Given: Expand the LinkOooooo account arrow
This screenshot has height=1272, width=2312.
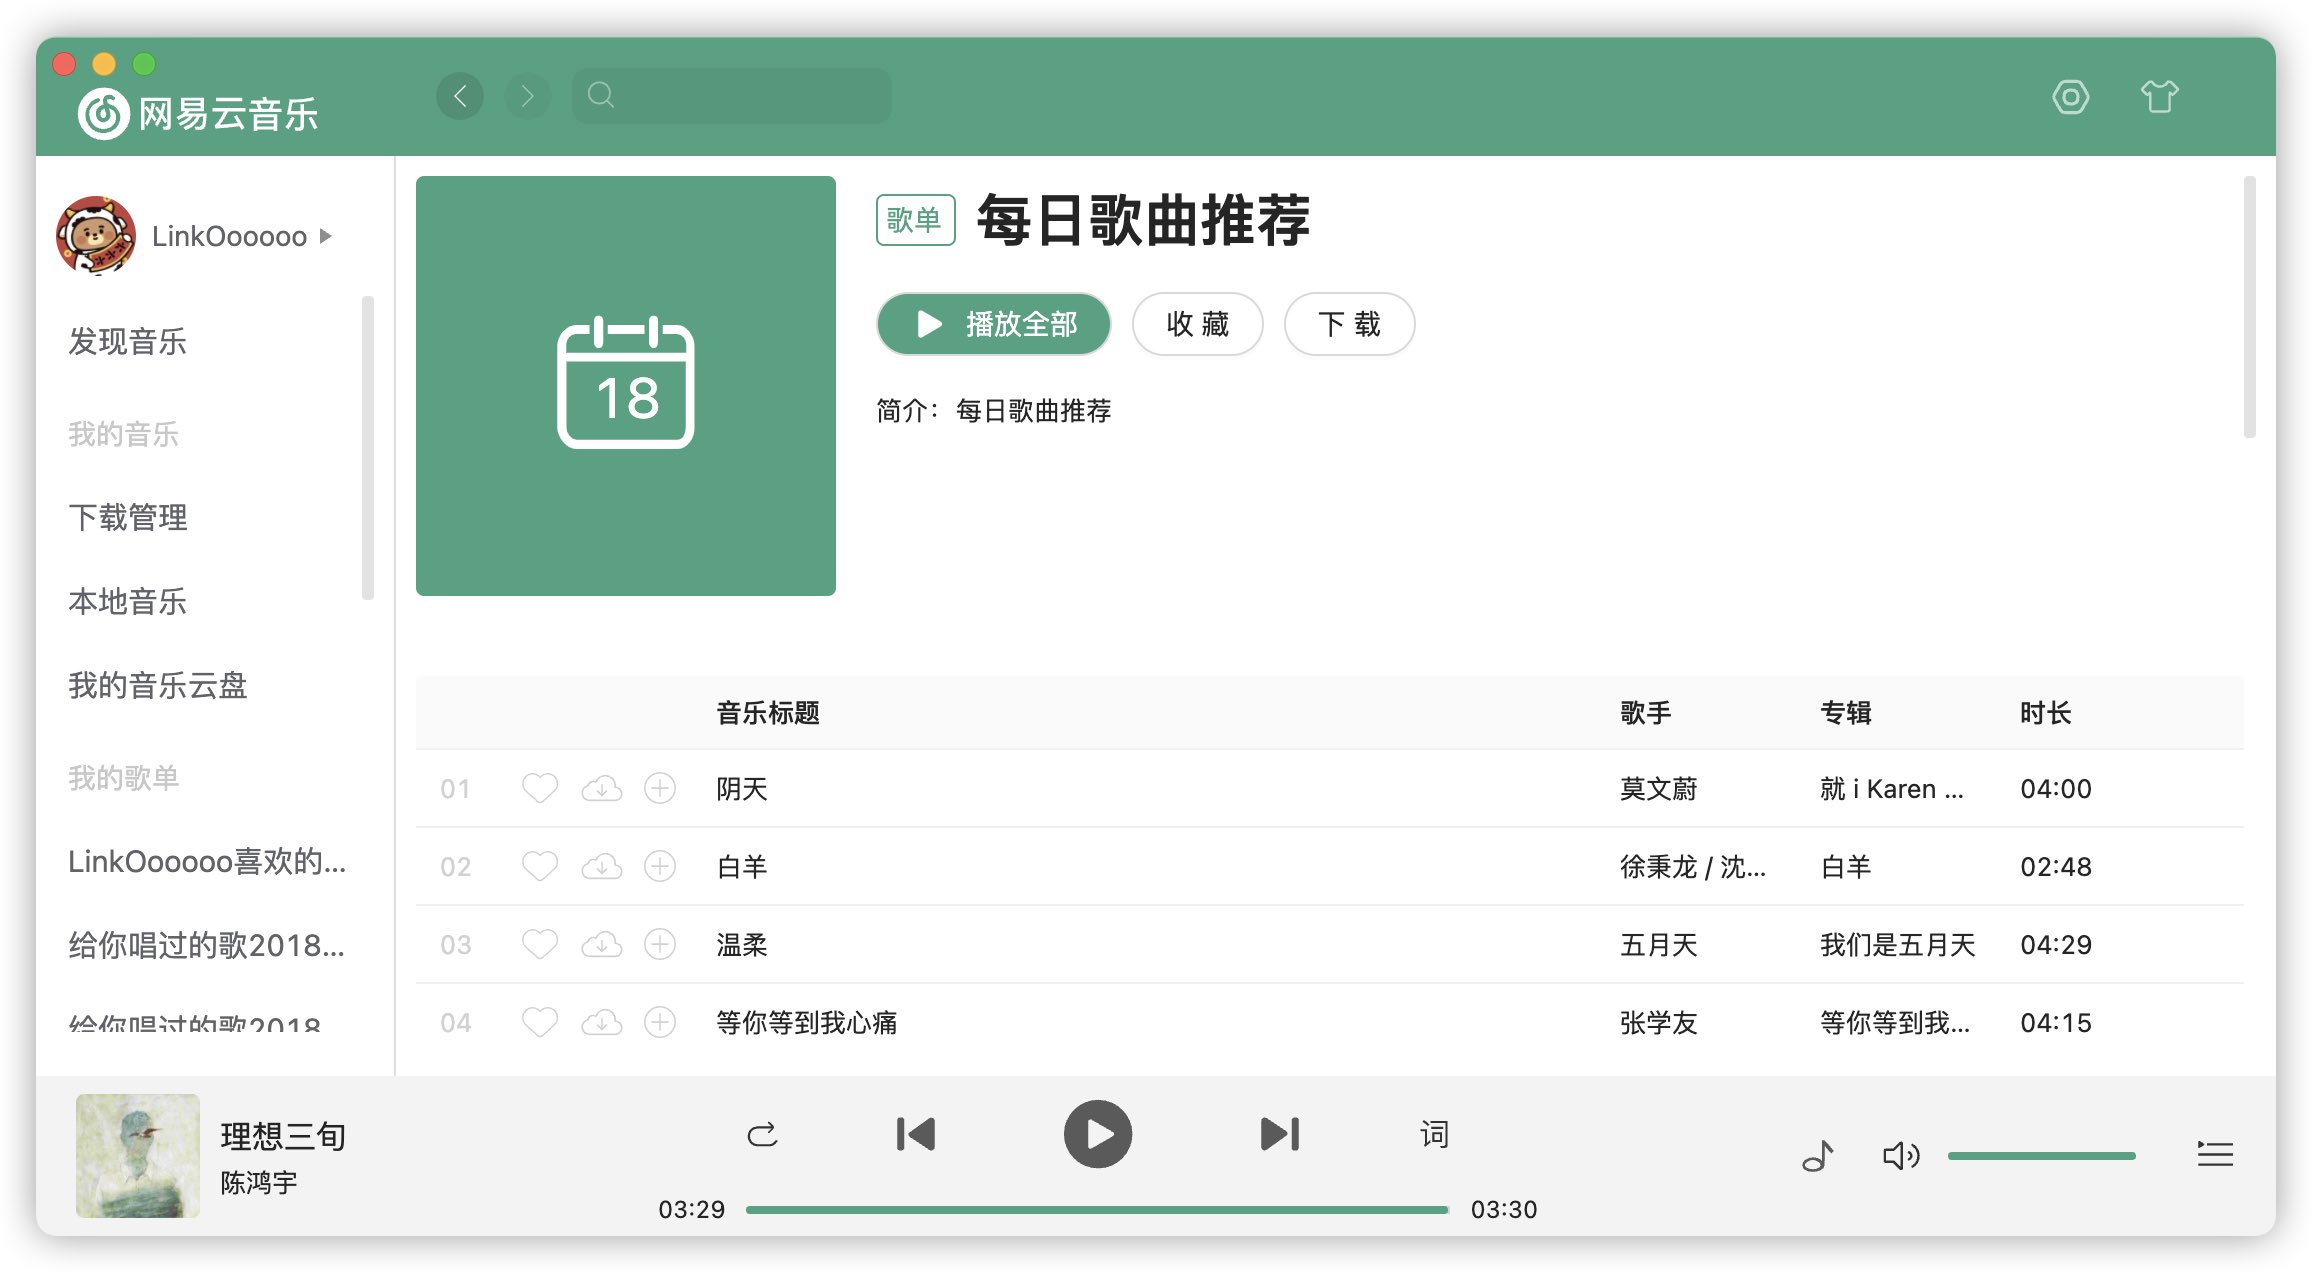Looking at the screenshot, I should click(325, 236).
